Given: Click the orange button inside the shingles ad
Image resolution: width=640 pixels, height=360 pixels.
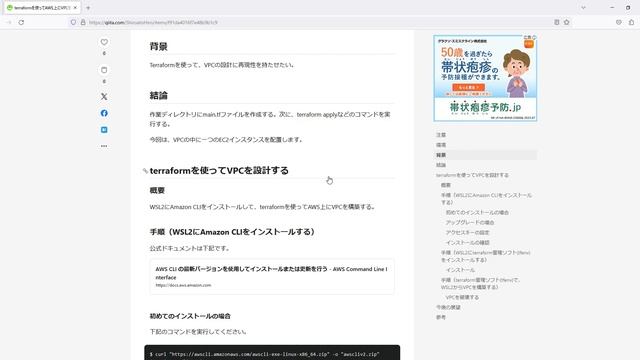Looking at the screenshot, I should point(468,87).
